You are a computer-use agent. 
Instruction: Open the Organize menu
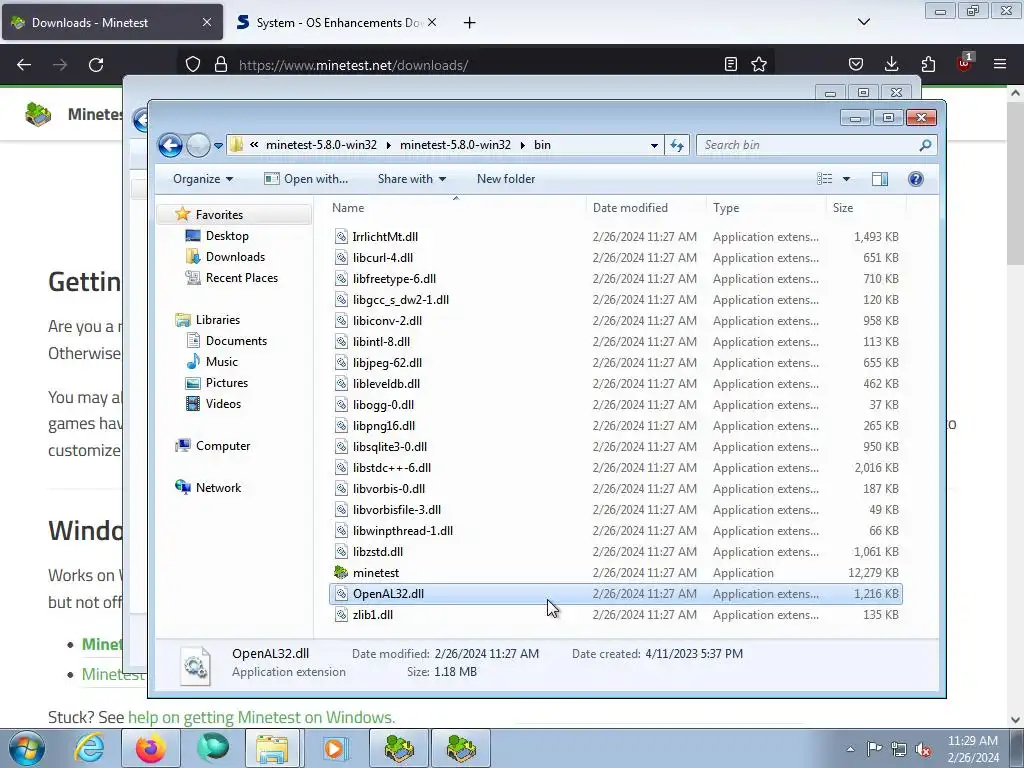tap(202, 179)
